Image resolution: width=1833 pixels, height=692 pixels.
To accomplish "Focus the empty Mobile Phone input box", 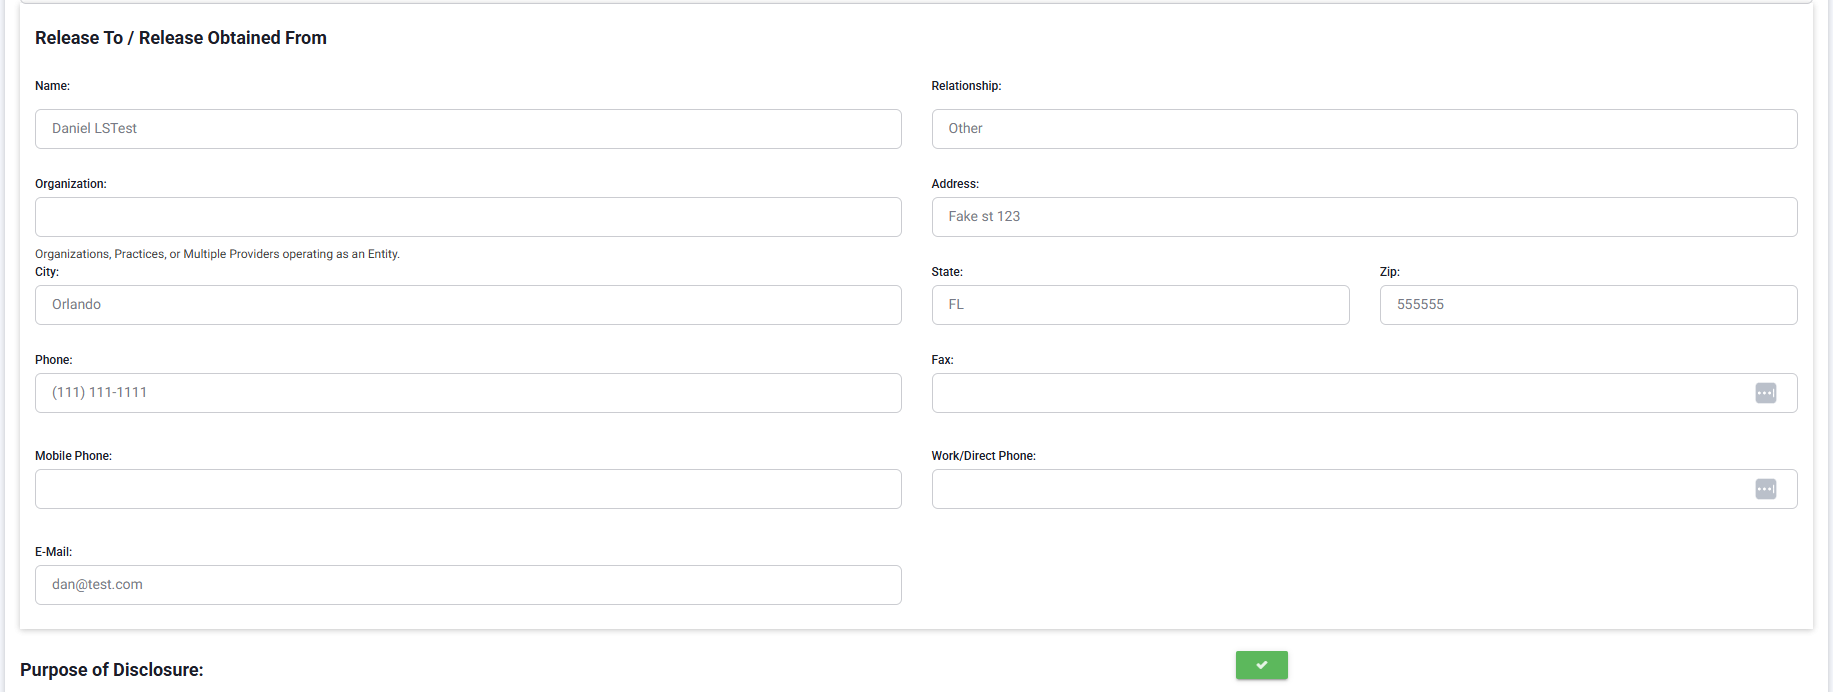I will pos(468,489).
